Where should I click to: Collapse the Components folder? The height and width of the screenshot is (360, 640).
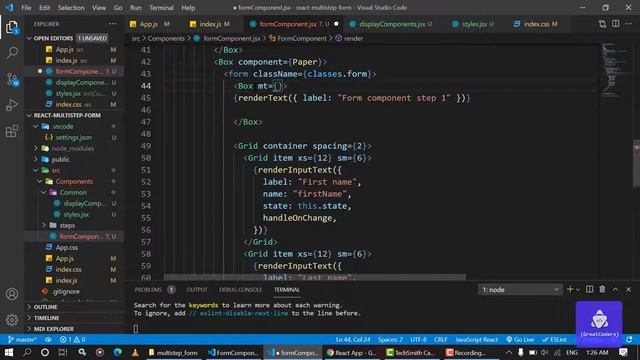coord(40,181)
